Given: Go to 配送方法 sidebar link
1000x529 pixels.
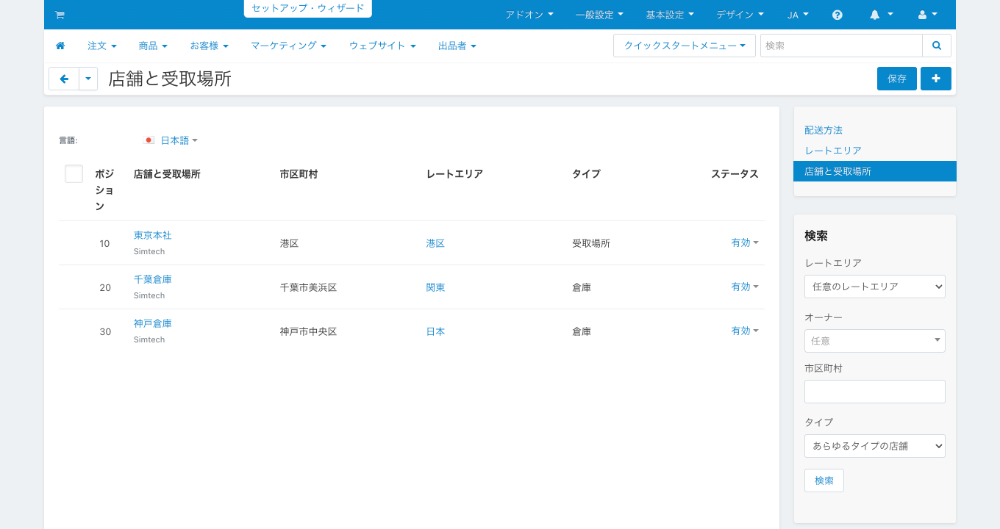Looking at the screenshot, I should click(823, 130).
